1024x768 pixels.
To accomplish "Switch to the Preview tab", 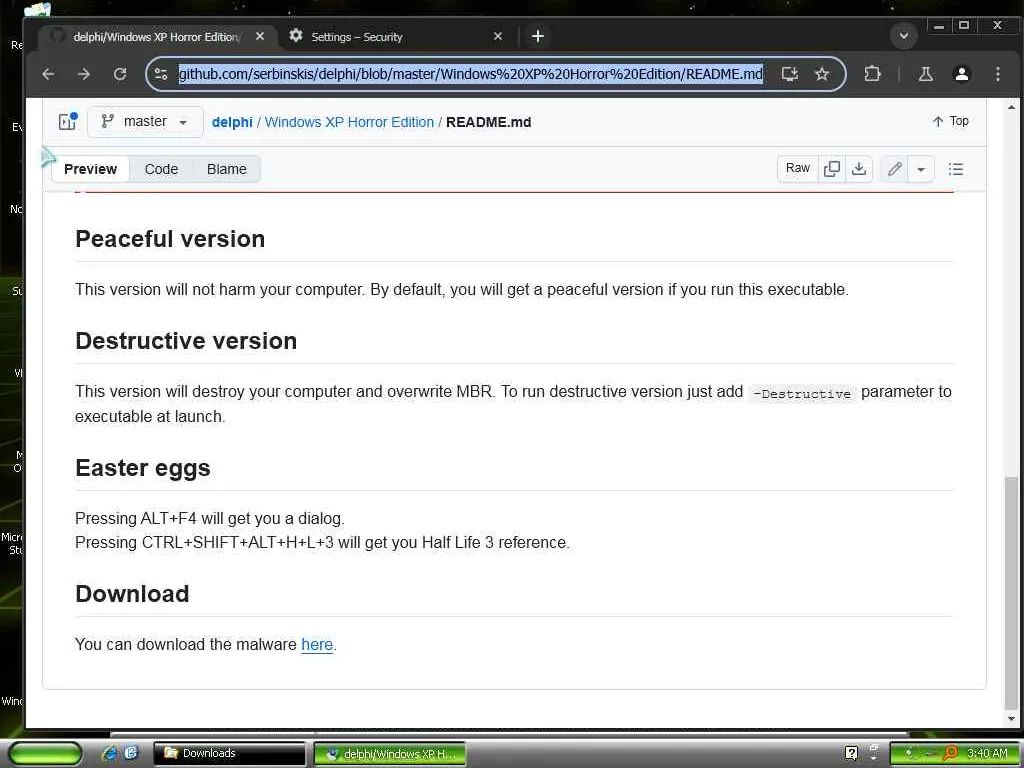I will point(90,168).
